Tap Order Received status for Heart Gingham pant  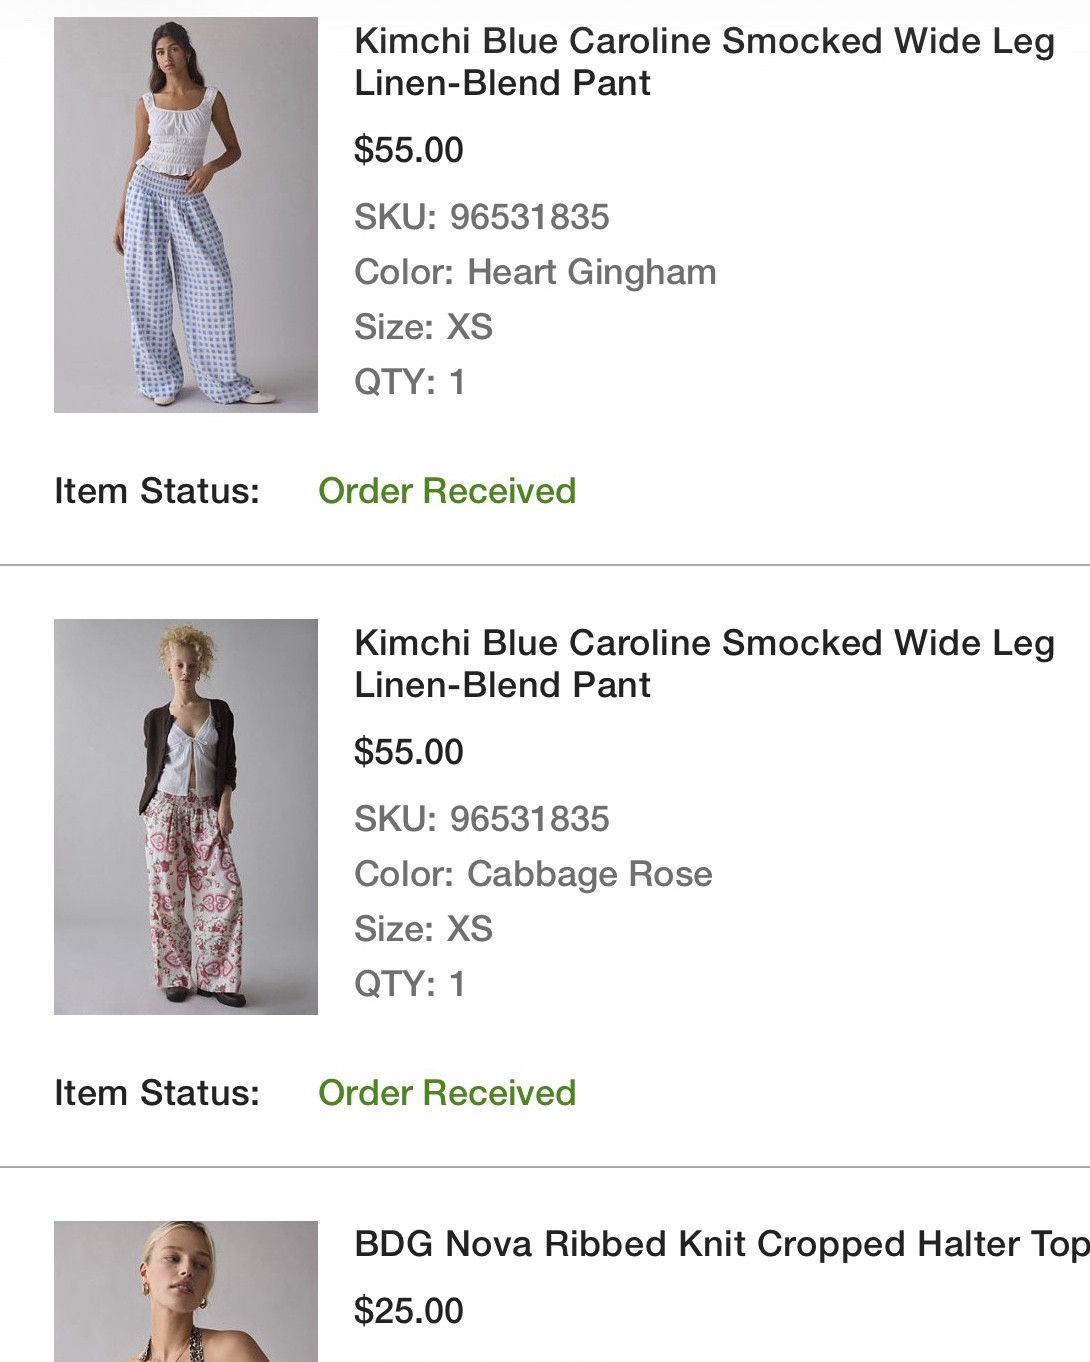tap(447, 491)
